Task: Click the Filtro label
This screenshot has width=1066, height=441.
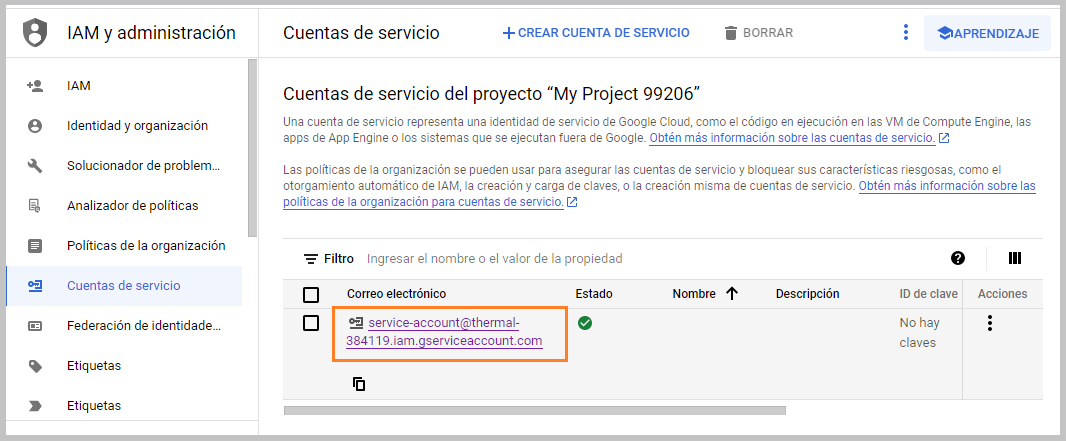Action: (339, 258)
